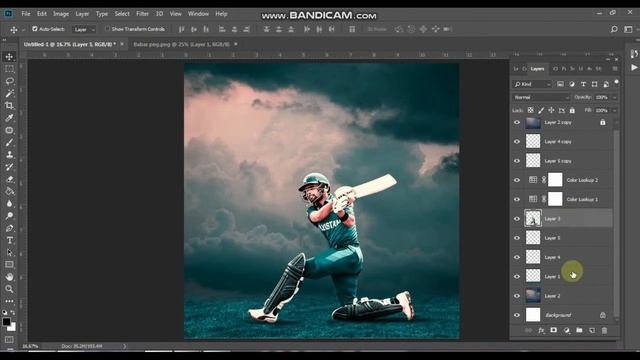Click the Layers panel tab
Screen dimensions: 640x360
coord(537,69)
